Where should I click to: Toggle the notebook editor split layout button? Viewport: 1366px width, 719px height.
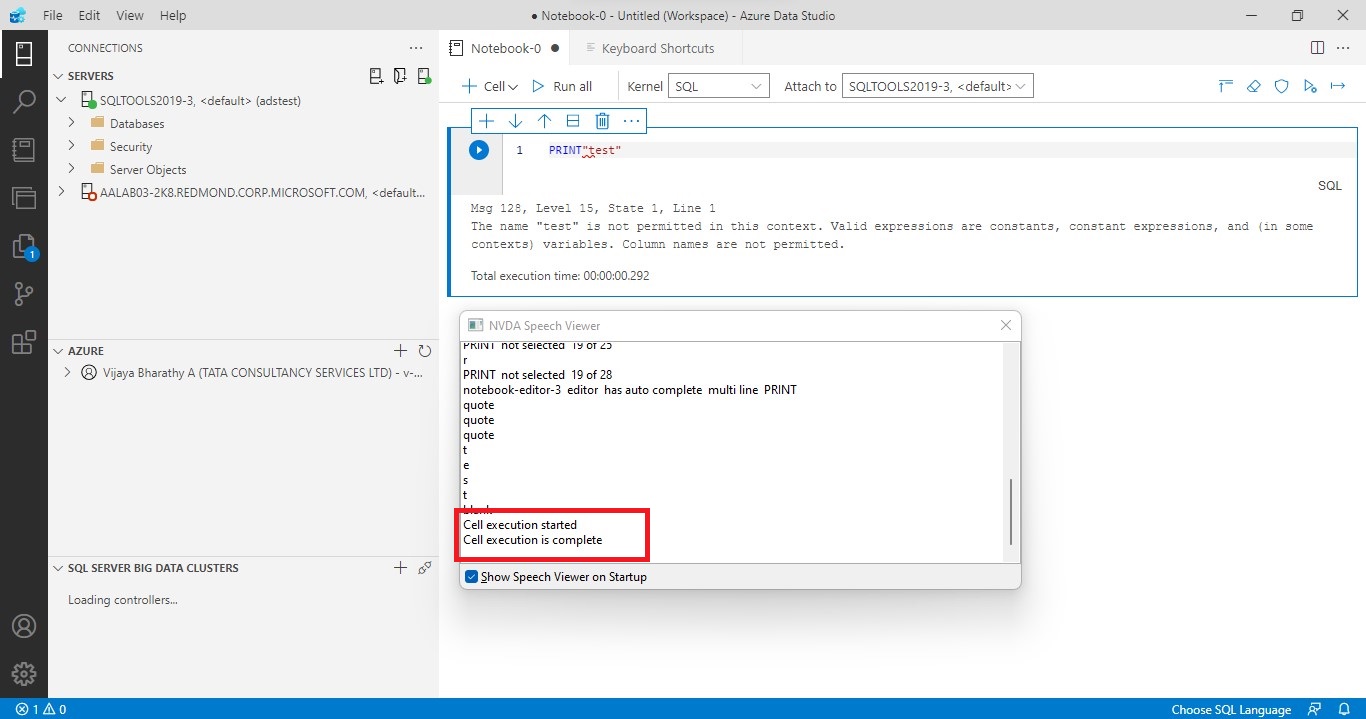(1317, 47)
